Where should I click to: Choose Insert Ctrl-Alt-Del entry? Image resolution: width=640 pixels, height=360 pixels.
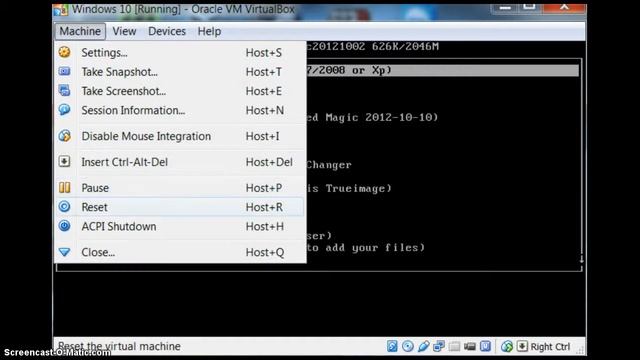pyautogui.click(x=180, y=162)
